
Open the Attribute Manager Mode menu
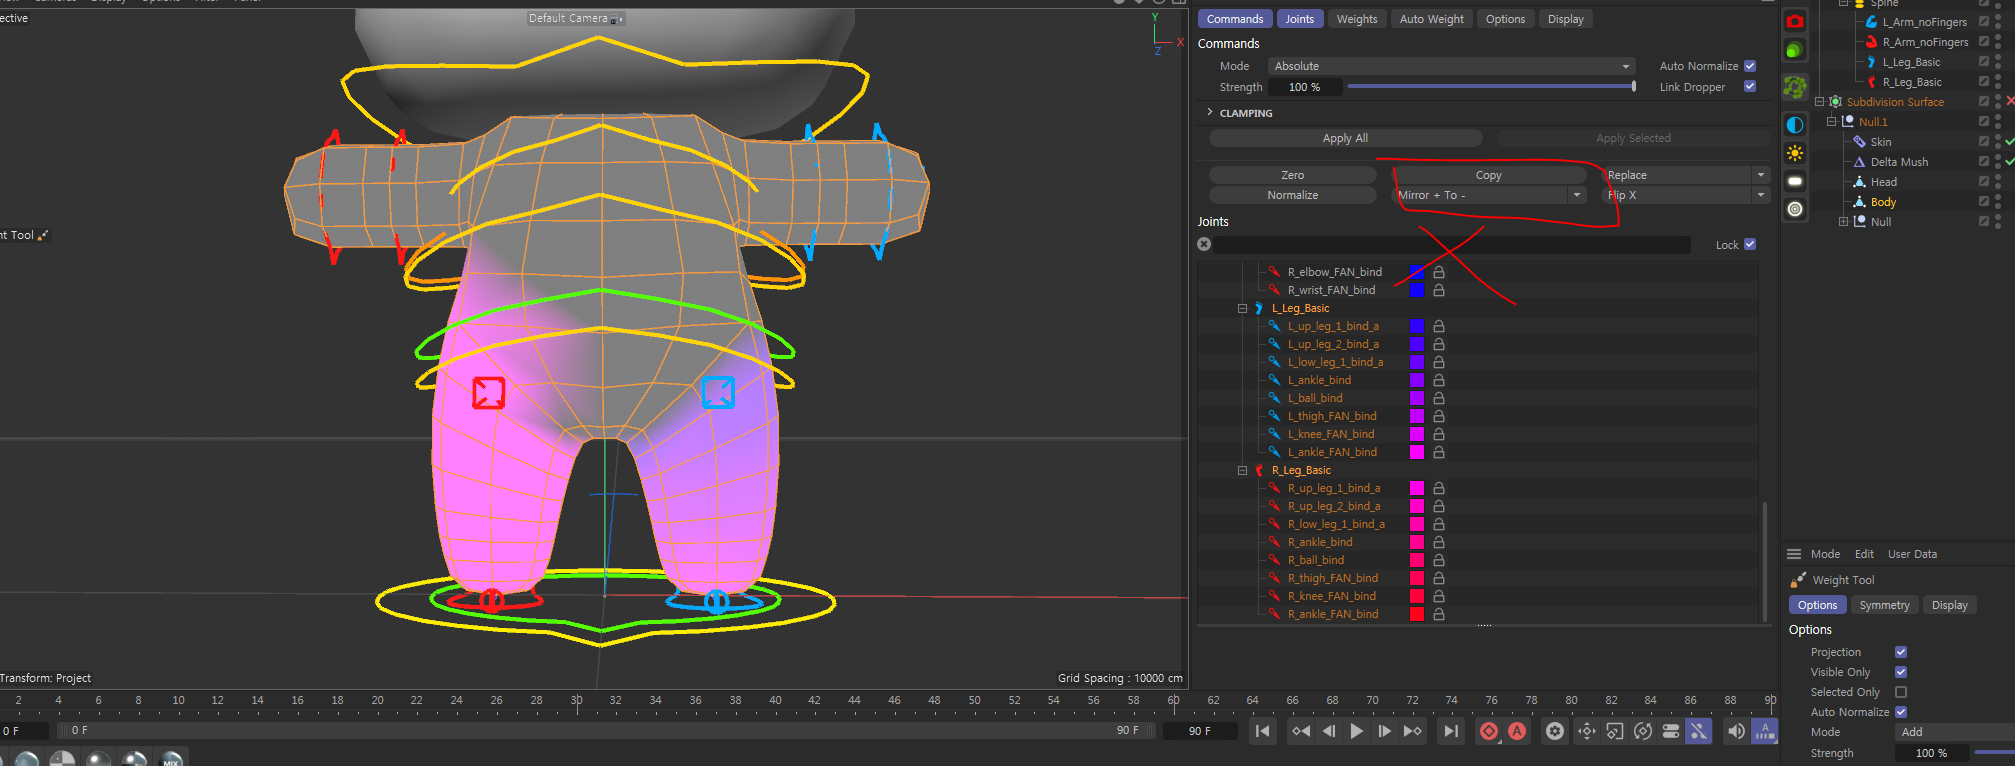coord(1825,554)
